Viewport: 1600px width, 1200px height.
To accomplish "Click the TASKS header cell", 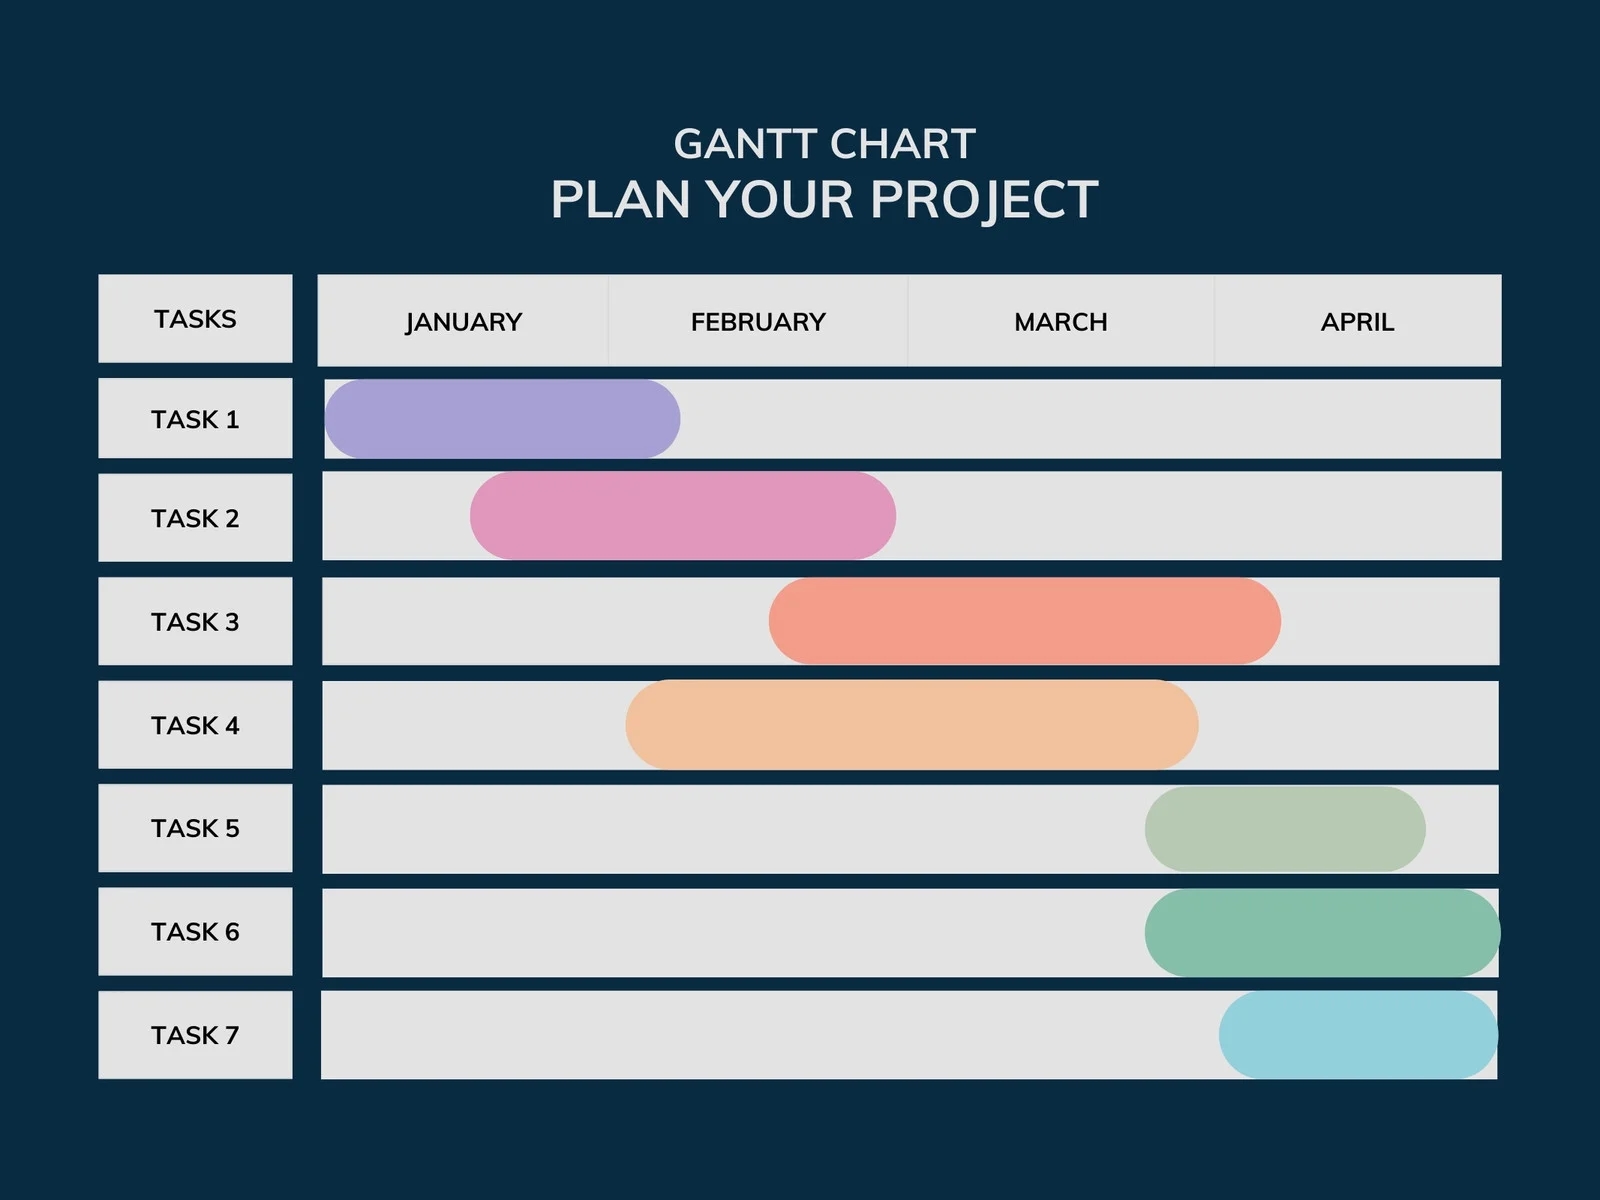I will [x=195, y=319].
